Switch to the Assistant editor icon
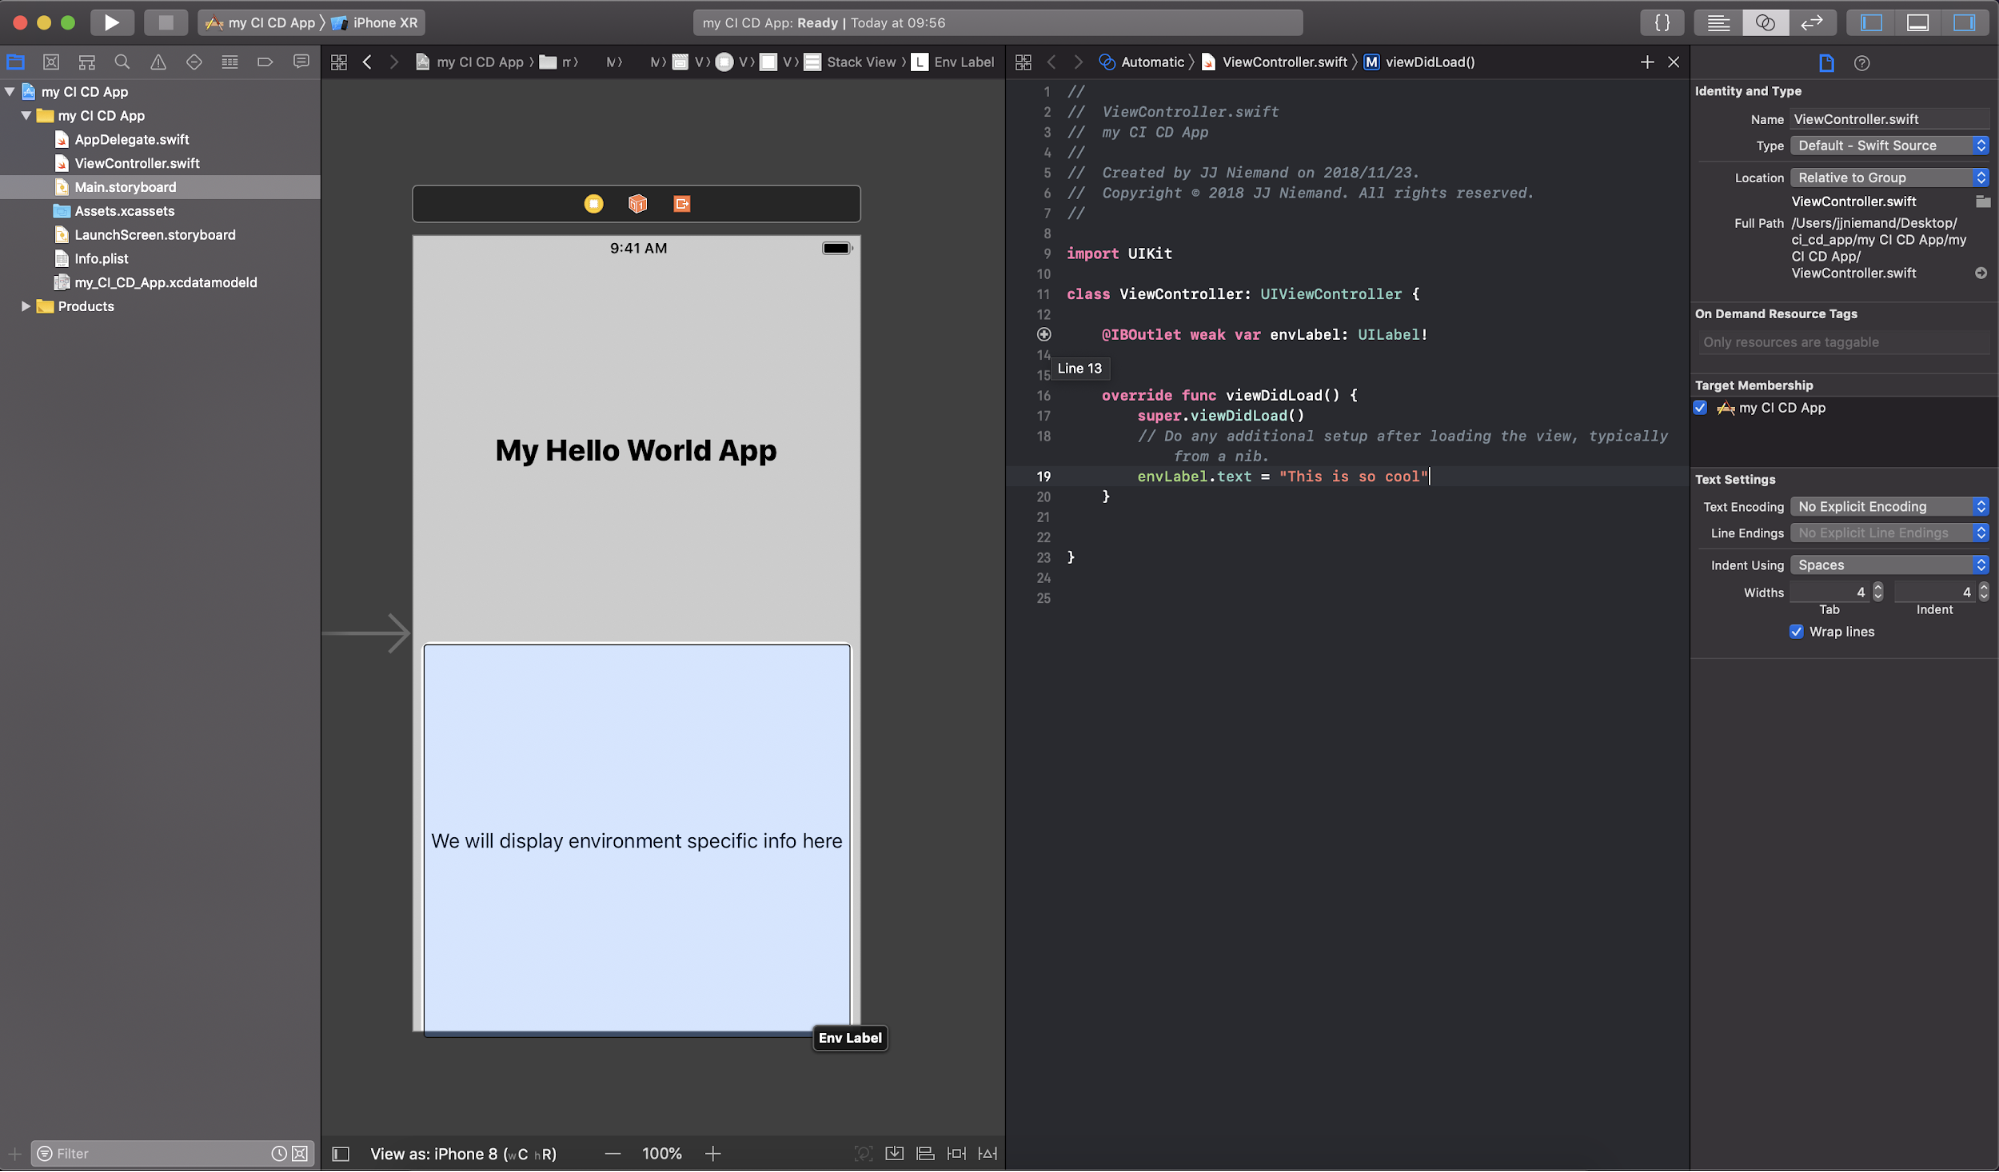Screen dimensions: 1999x1172 (x=1765, y=22)
